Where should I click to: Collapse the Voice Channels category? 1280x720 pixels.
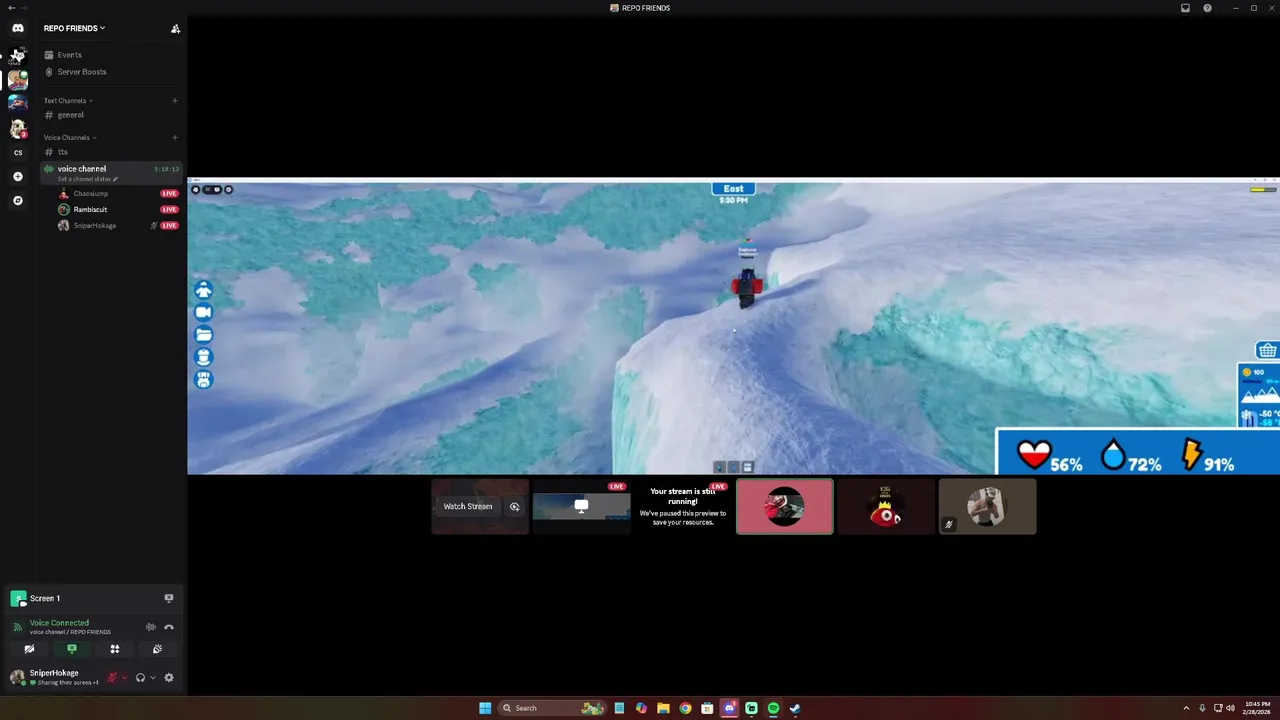69,138
